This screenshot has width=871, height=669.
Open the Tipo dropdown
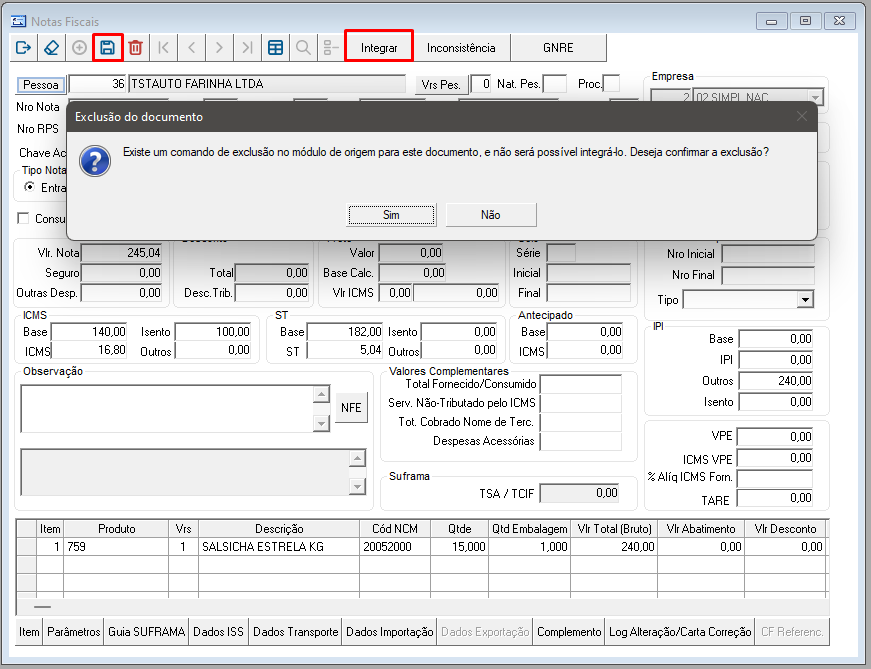click(x=805, y=300)
